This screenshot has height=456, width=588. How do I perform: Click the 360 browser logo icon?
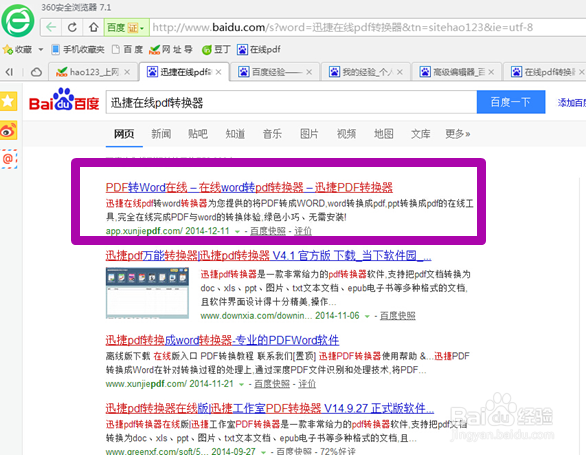point(18,21)
